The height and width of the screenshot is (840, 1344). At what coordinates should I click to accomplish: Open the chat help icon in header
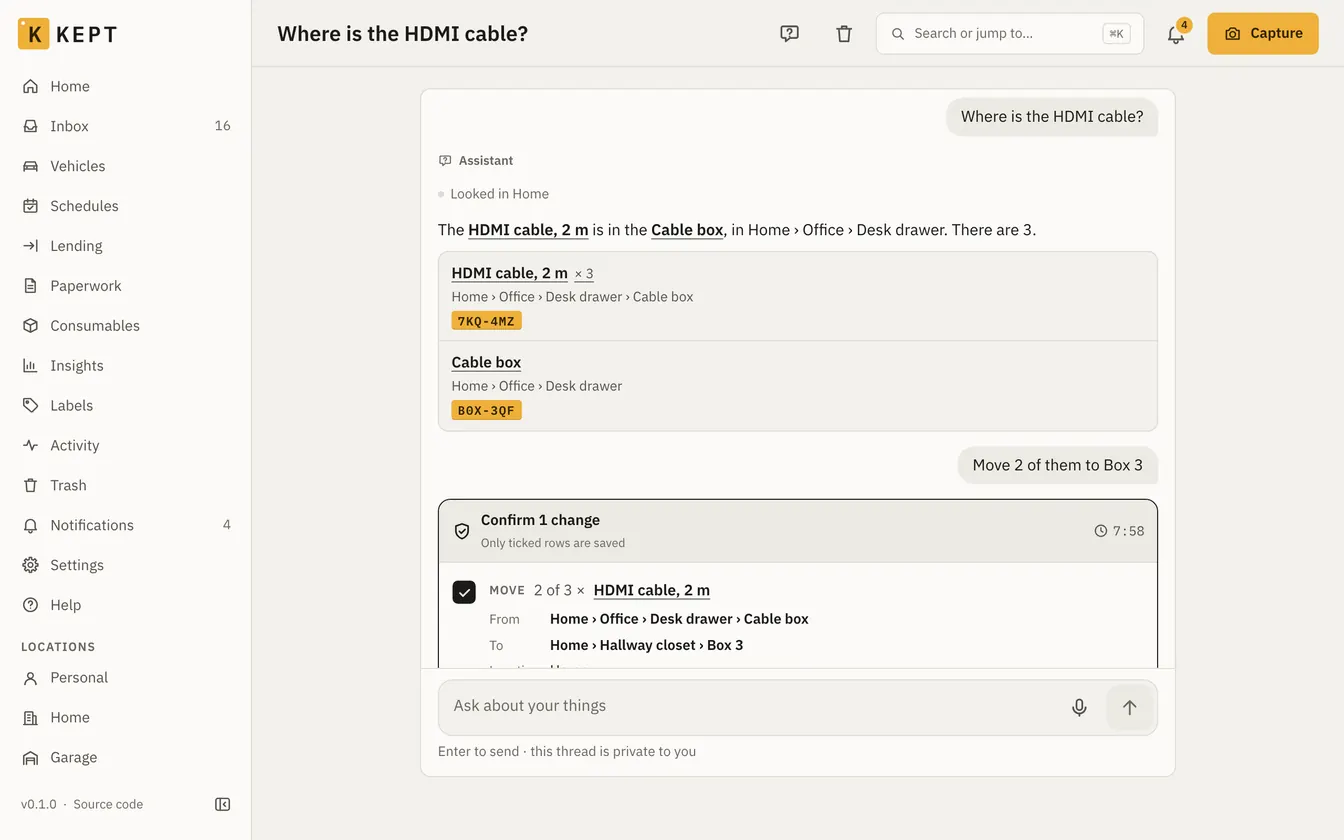click(789, 34)
